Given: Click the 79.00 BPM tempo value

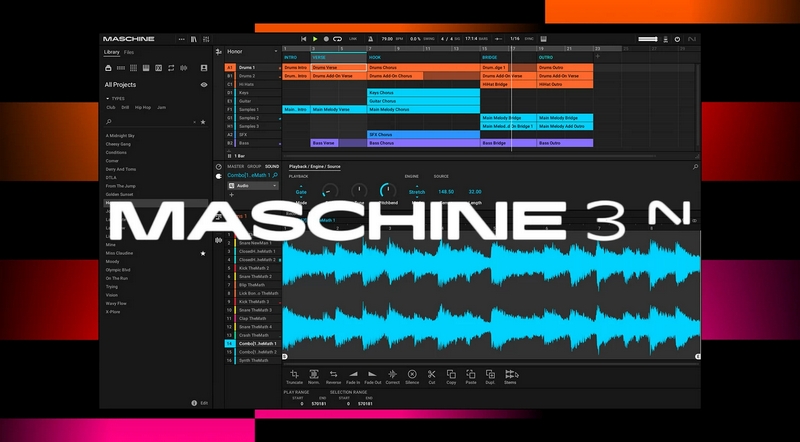Looking at the screenshot, I should 387,39.
